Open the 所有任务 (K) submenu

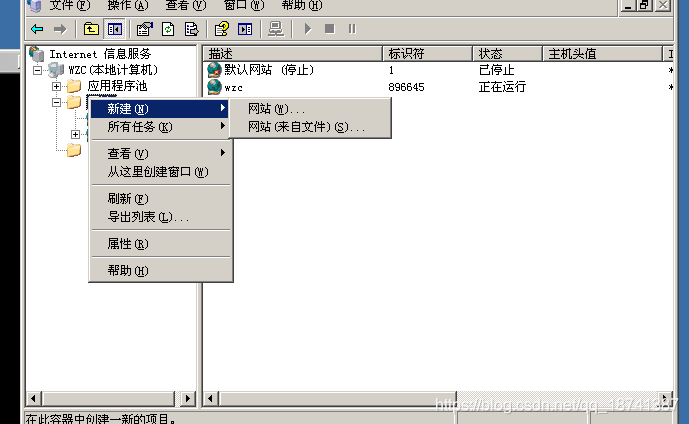(160, 127)
